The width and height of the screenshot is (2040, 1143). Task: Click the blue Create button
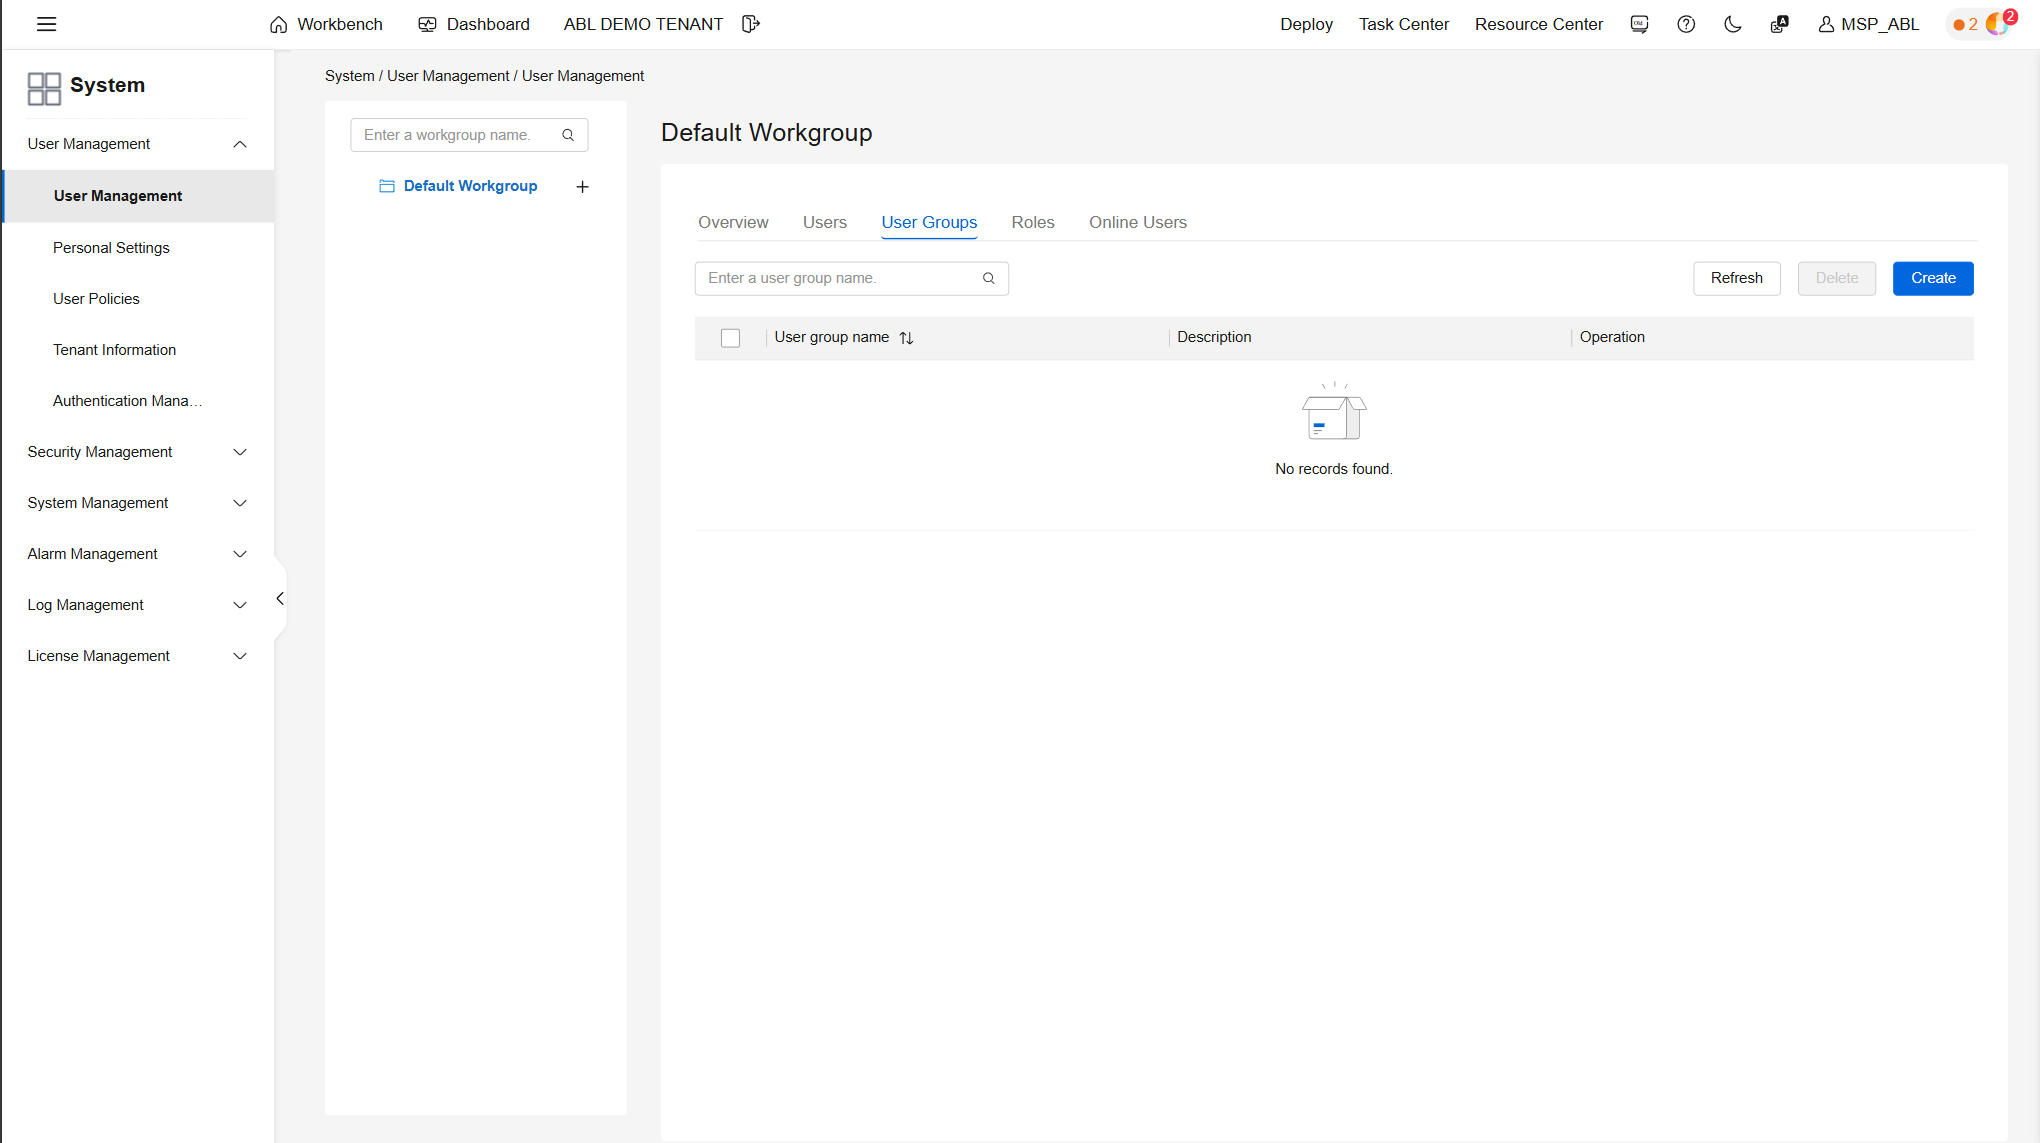coord(1932,278)
